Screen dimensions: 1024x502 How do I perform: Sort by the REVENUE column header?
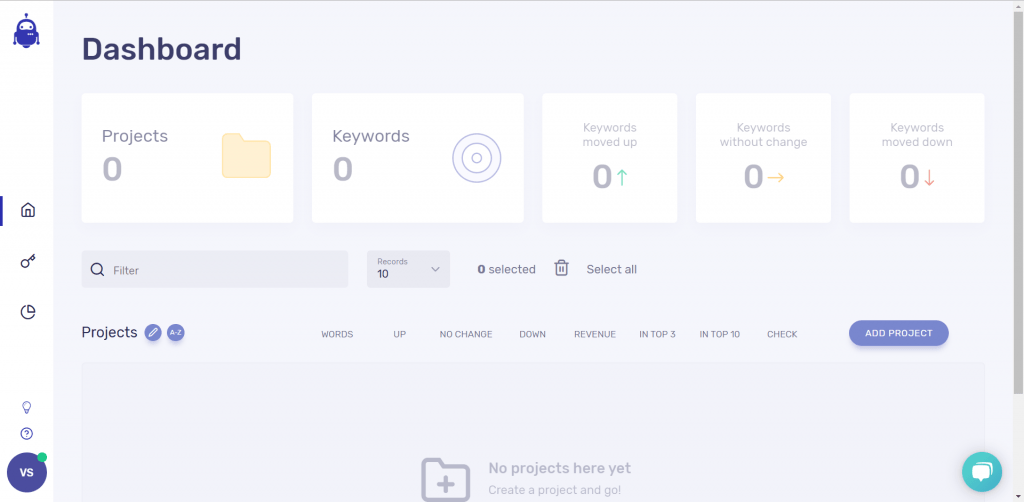(x=594, y=334)
